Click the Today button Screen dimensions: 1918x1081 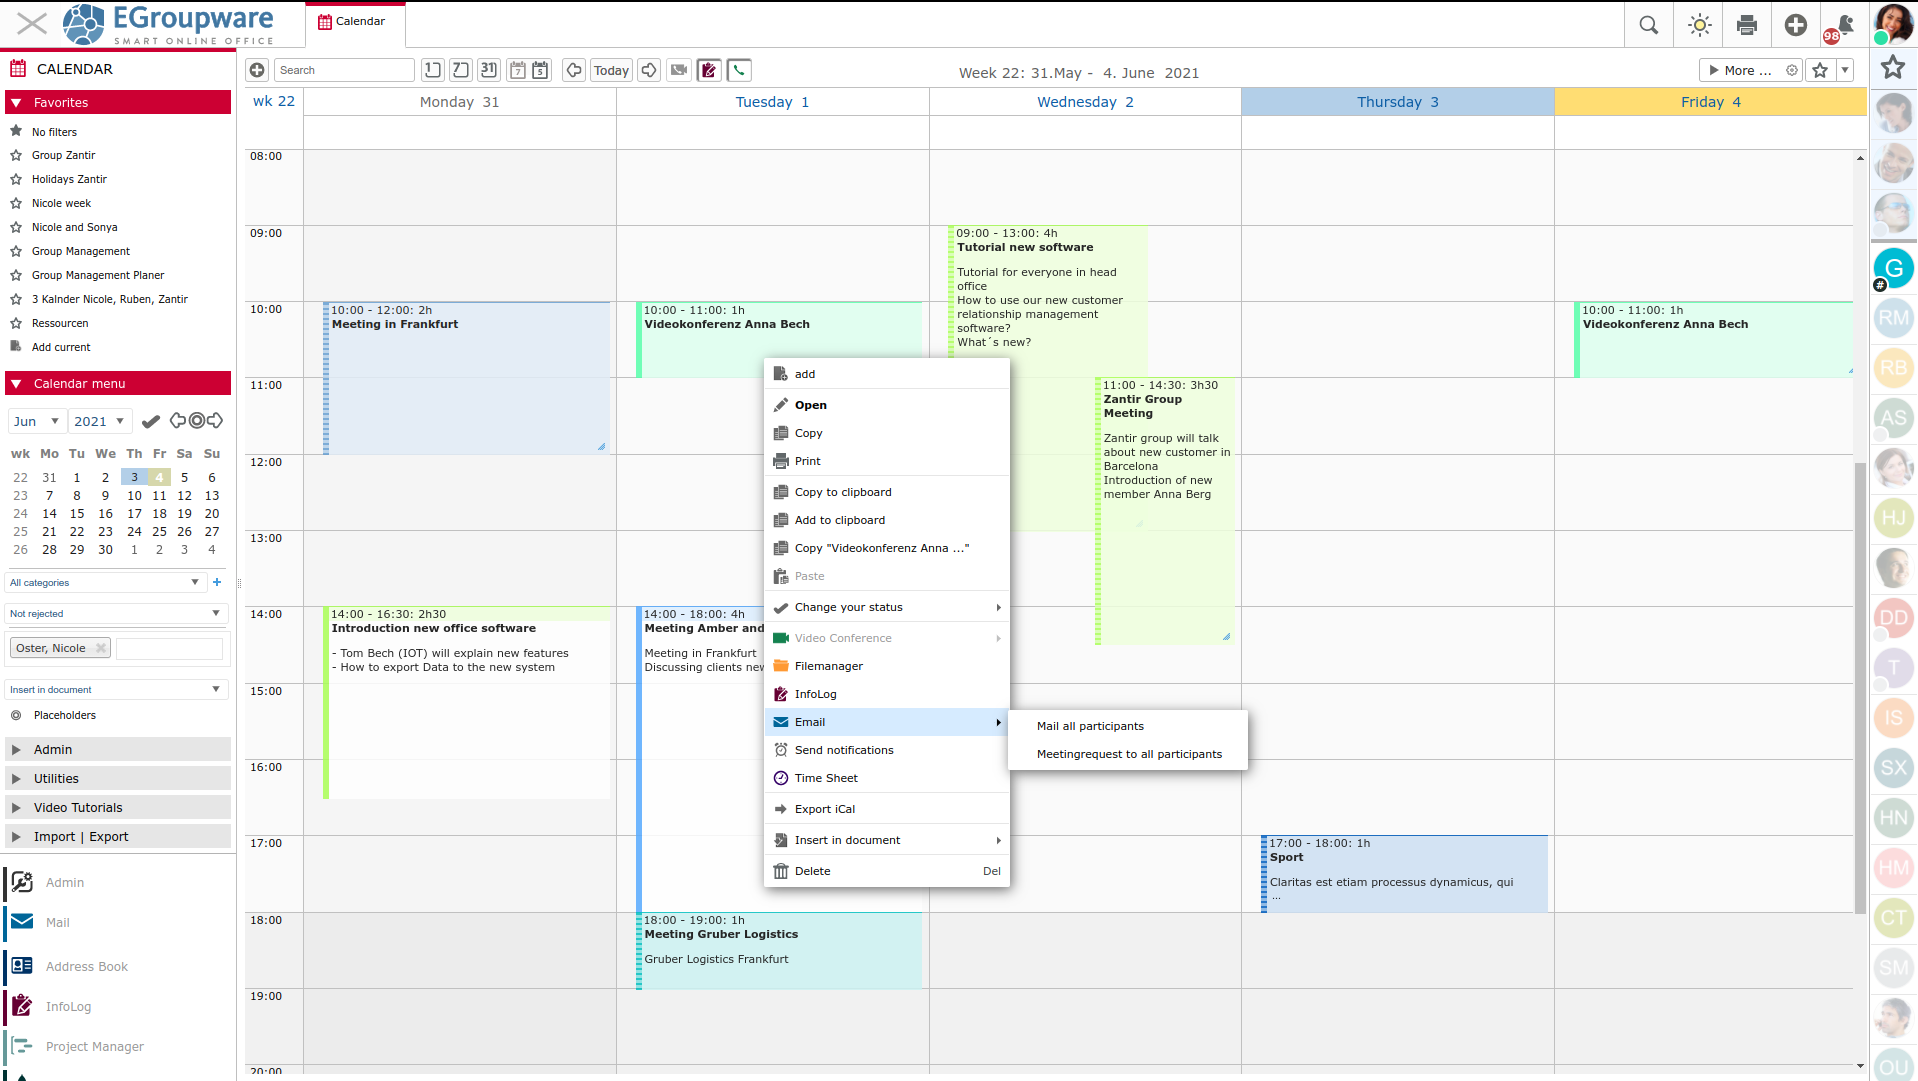(x=611, y=70)
